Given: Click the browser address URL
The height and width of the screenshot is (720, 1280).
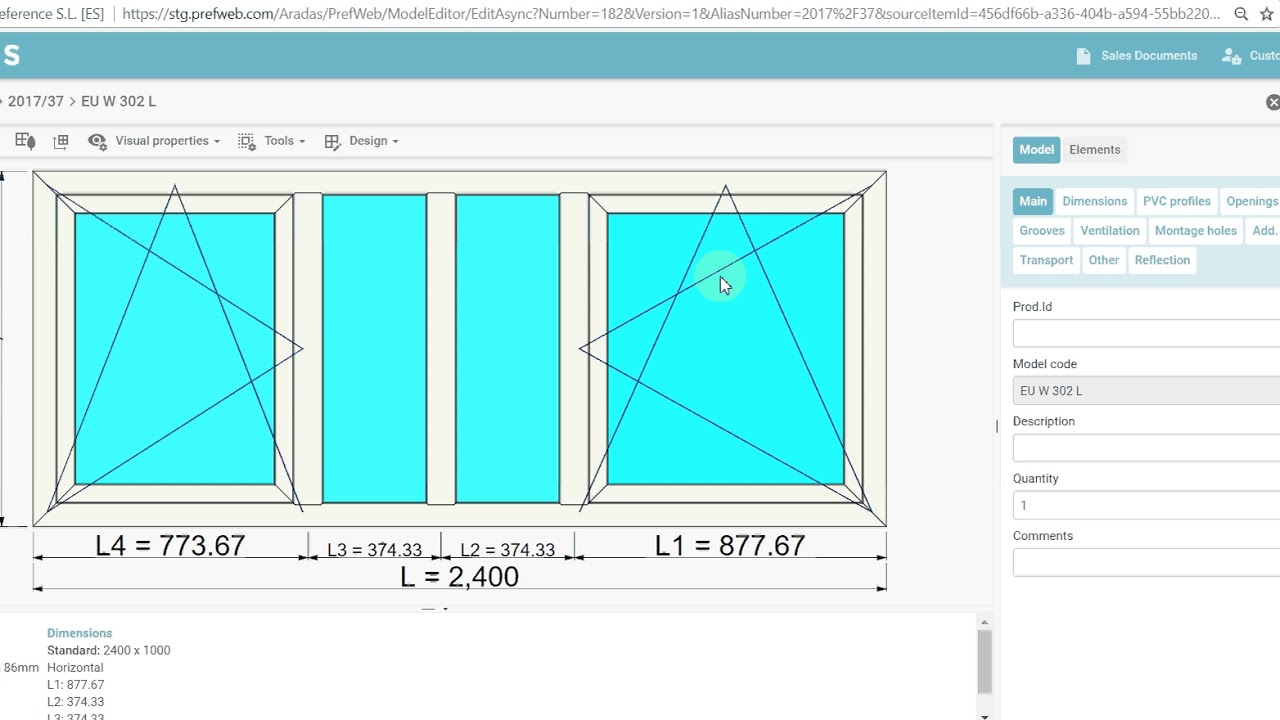Looking at the screenshot, I should pos(671,14).
